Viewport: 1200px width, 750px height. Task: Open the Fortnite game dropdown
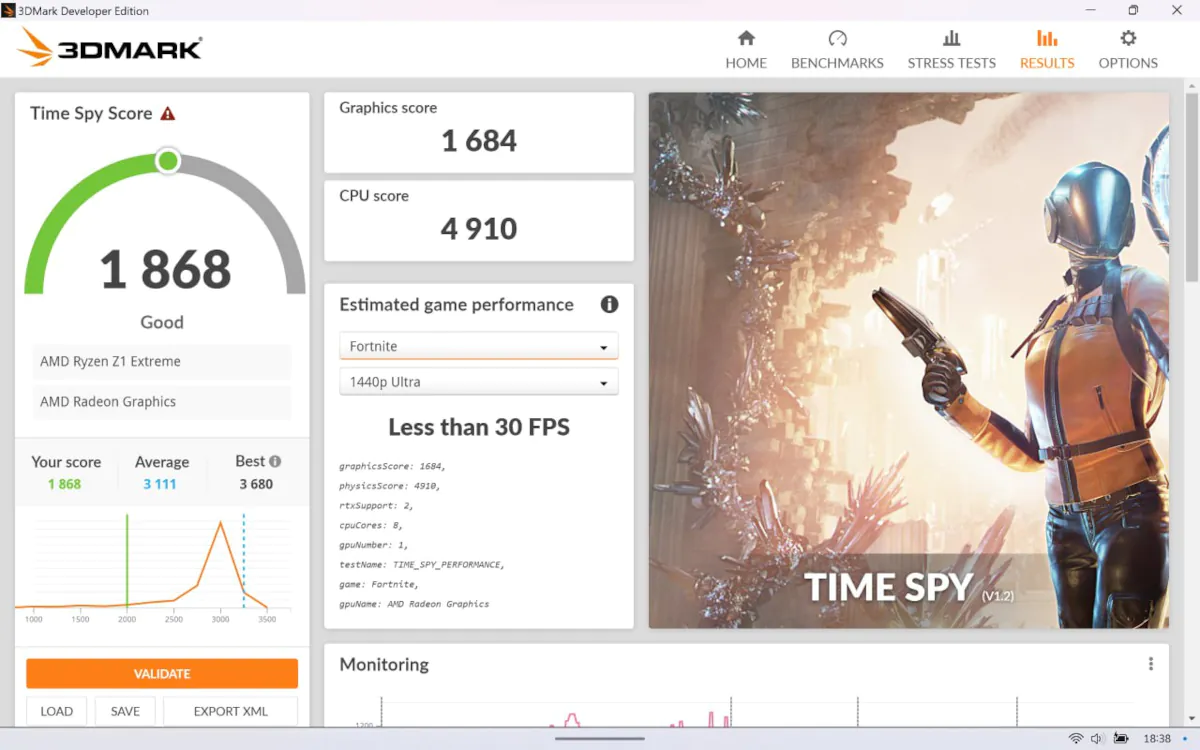click(x=479, y=346)
